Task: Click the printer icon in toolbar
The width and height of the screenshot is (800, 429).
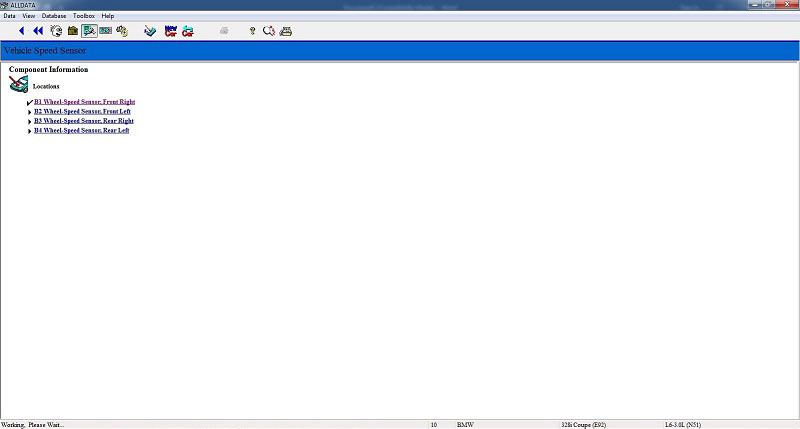Action: coord(286,31)
